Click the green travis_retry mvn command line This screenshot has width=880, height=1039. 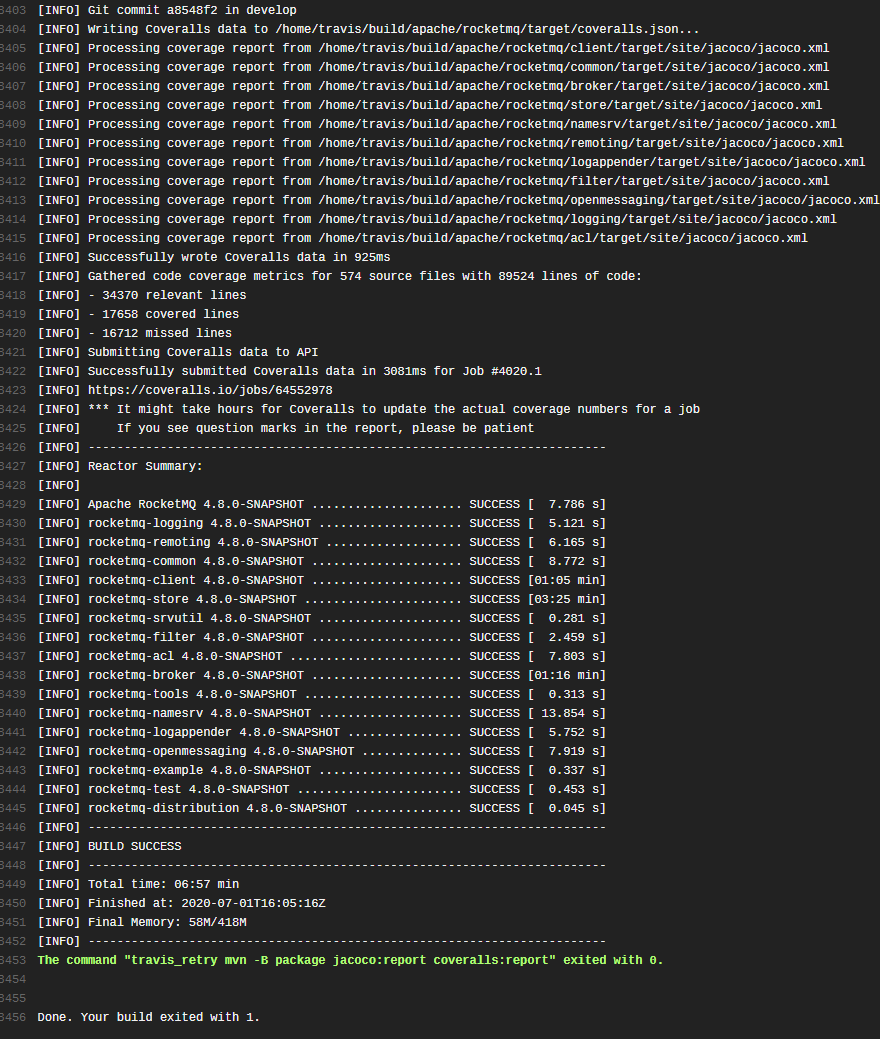(351, 960)
